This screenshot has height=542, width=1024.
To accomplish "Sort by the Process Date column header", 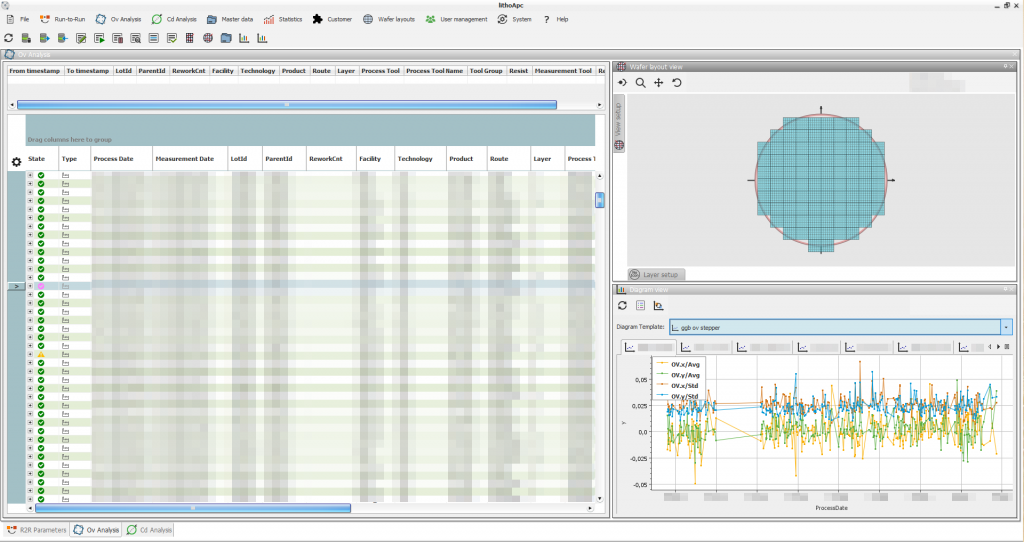I will [121, 159].
